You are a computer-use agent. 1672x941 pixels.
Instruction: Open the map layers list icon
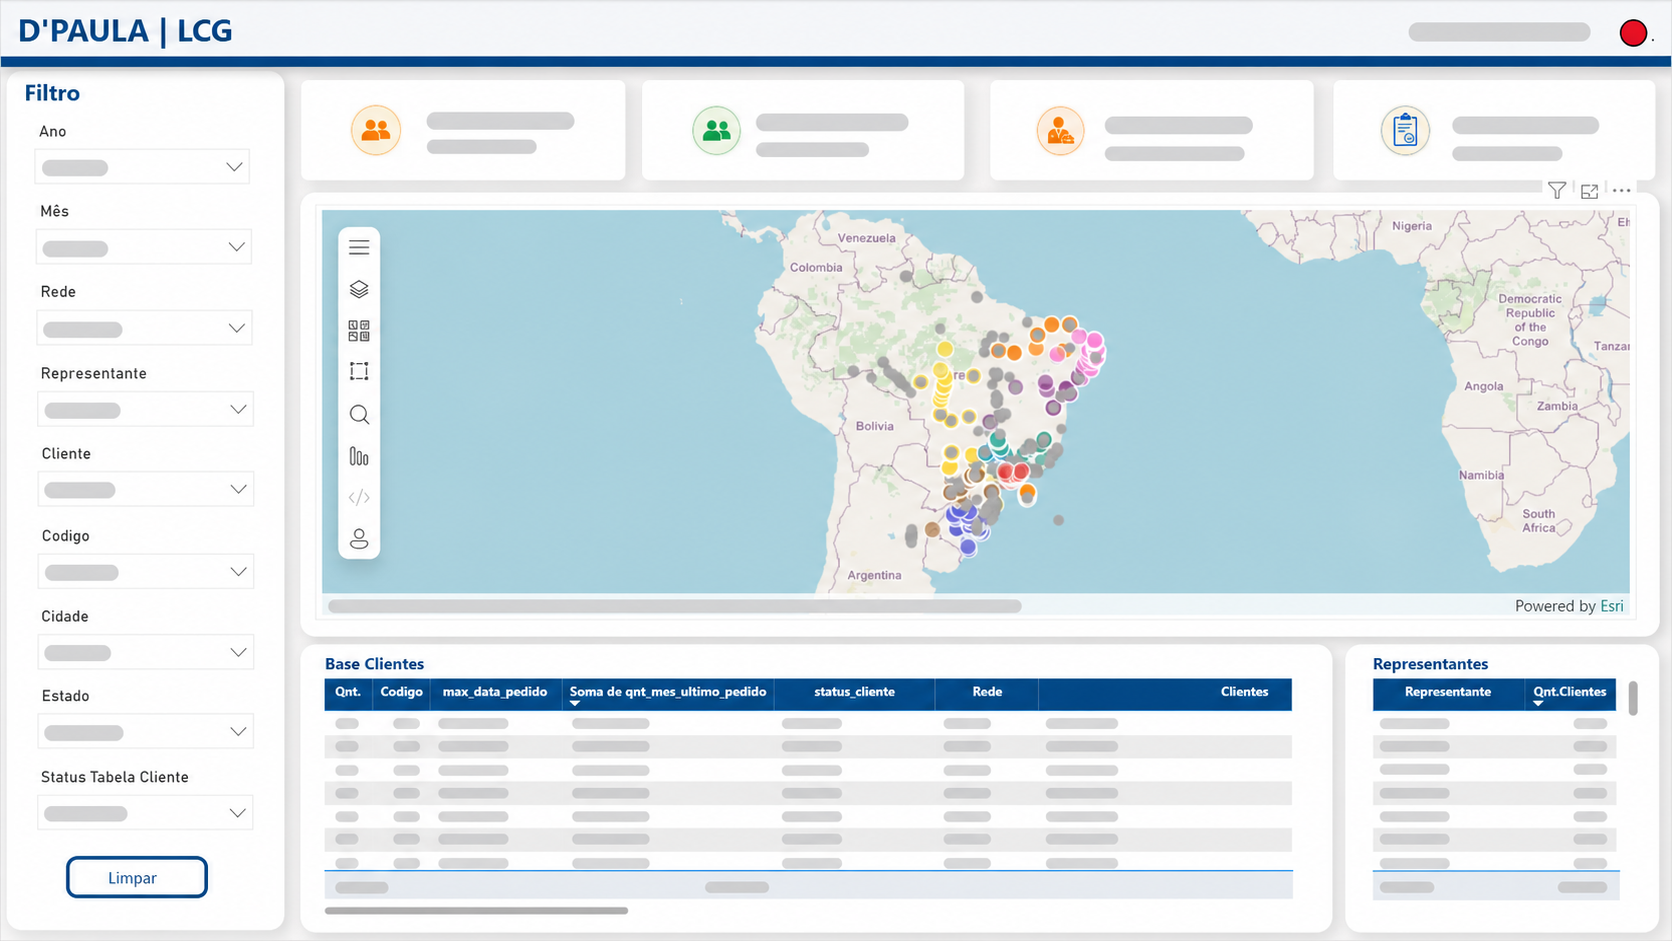tap(359, 289)
